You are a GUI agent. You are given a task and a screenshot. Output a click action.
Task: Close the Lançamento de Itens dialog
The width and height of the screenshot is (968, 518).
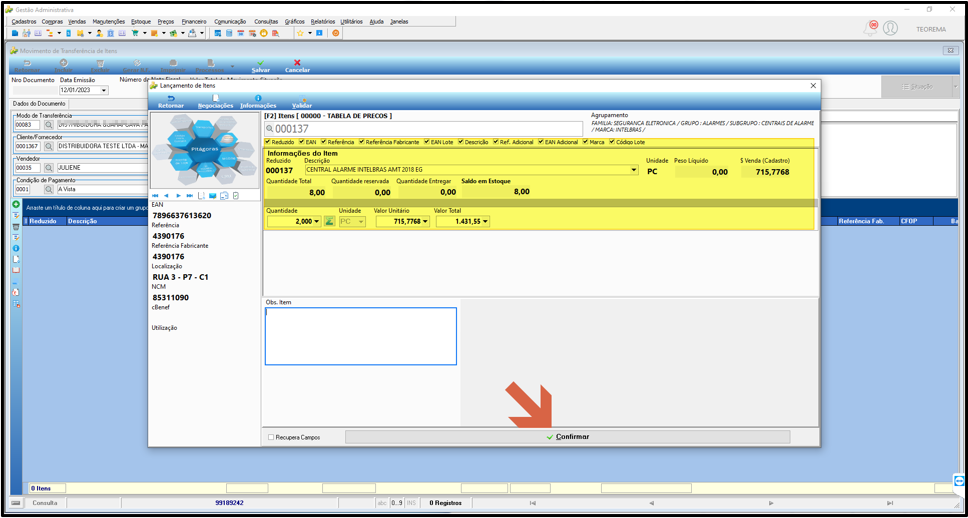813,86
